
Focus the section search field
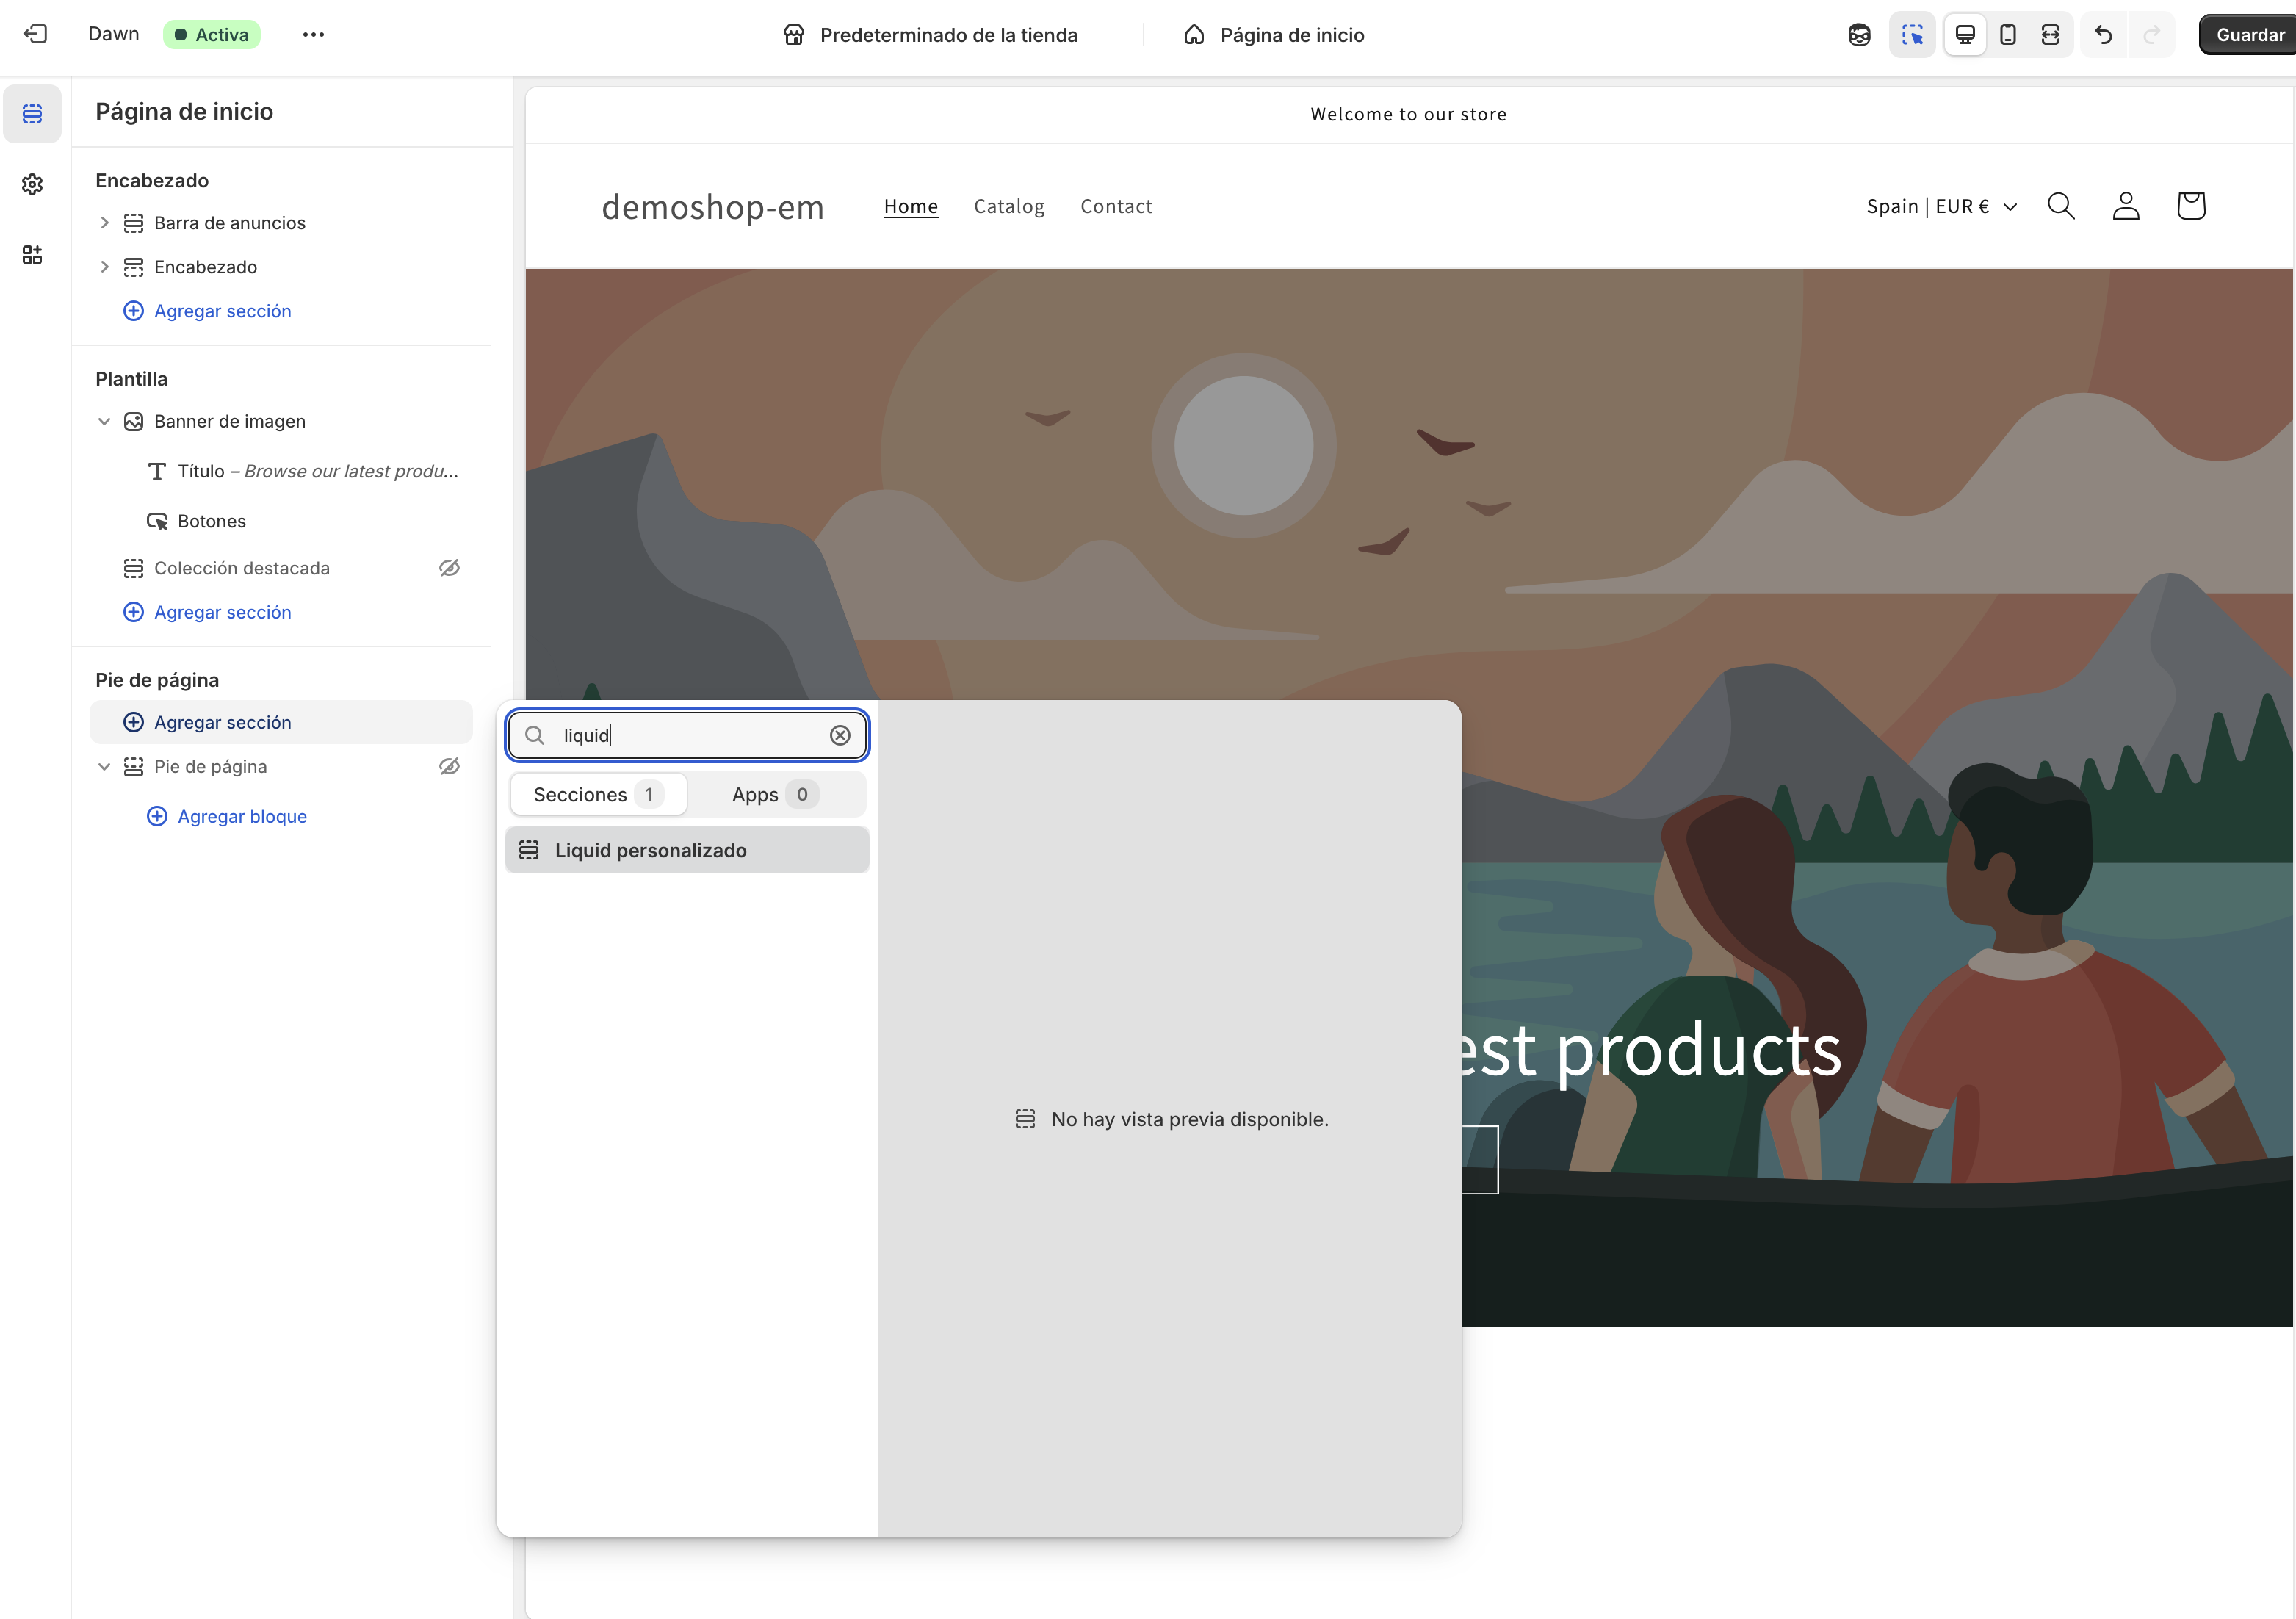pyautogui.click(x=687, y=735)
